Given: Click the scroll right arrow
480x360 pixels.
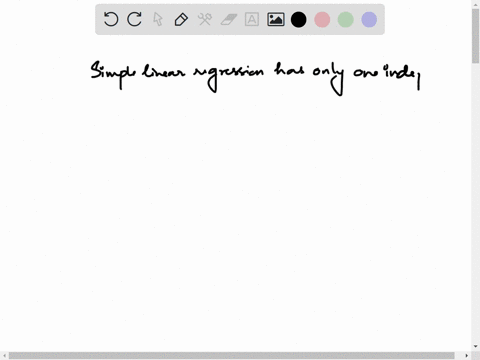Looking at the screenshot, I should tap(467, 355).
